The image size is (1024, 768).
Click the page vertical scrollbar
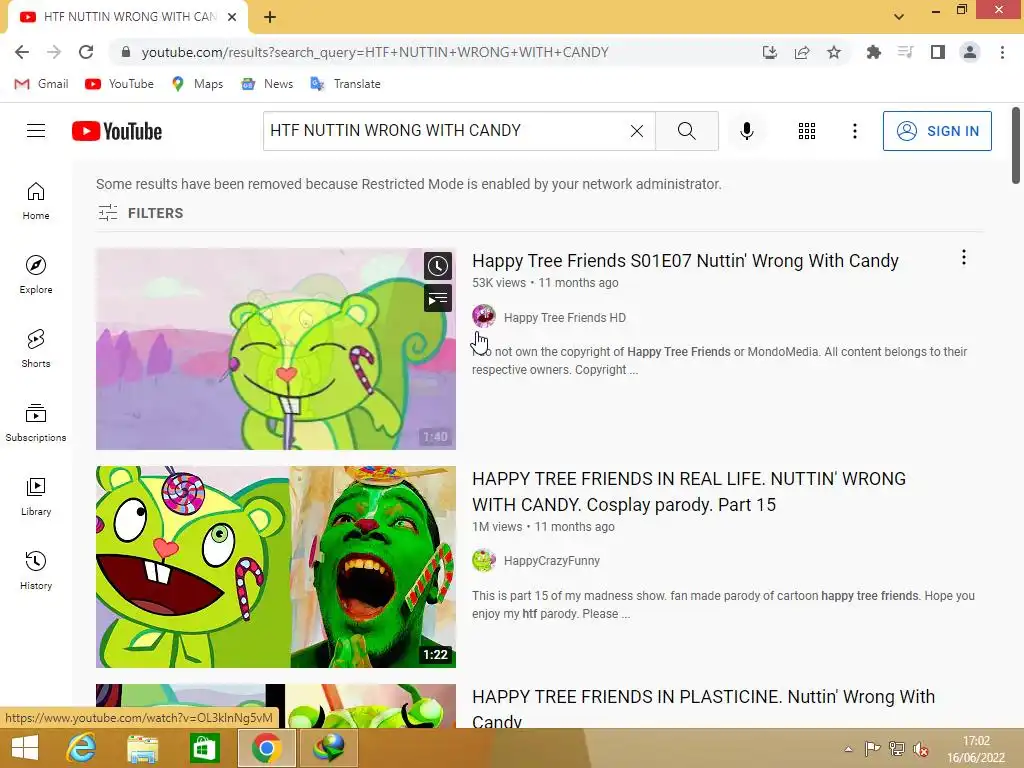(1016, 145)
